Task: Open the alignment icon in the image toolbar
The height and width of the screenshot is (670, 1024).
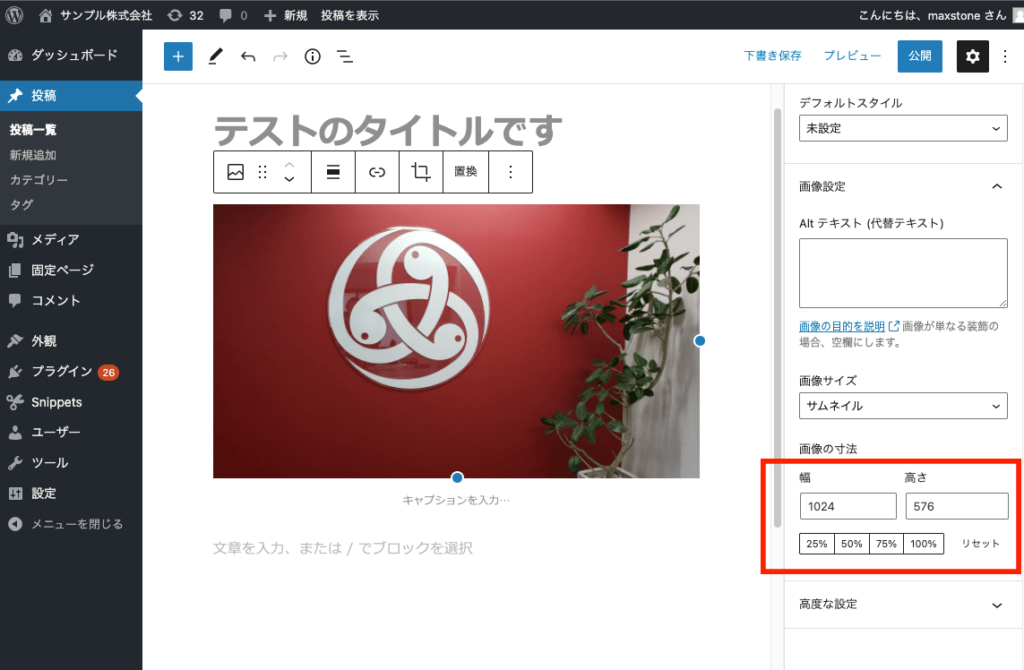Action: (335, 172)
